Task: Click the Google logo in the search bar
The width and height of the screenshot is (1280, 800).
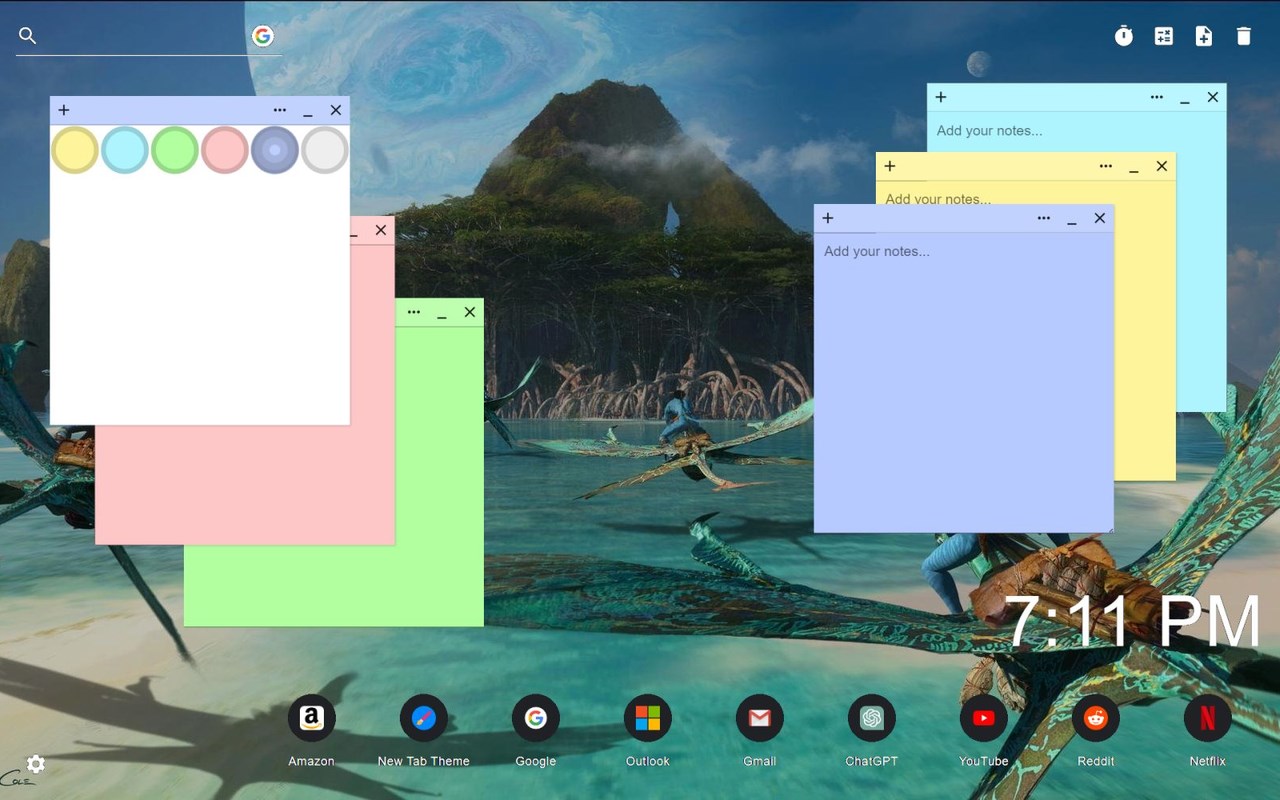Action: tap(263, 36)
